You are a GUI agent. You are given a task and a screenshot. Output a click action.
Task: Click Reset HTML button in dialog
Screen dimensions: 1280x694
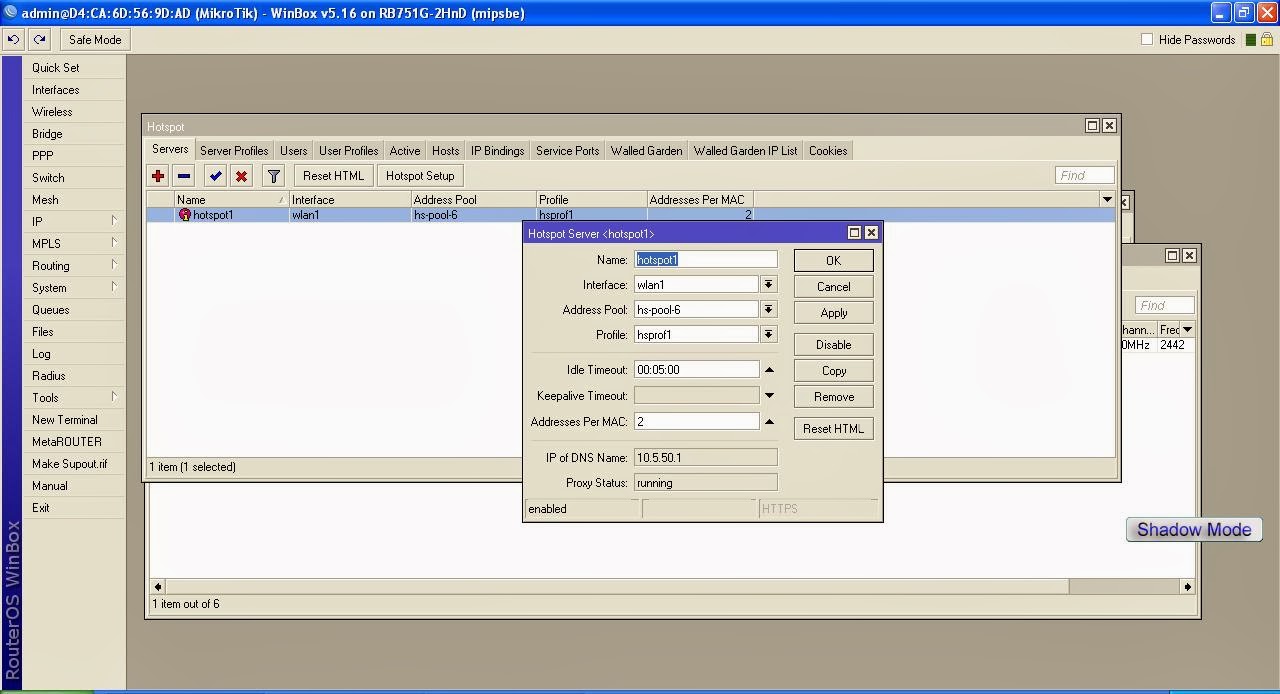(833, 428)
